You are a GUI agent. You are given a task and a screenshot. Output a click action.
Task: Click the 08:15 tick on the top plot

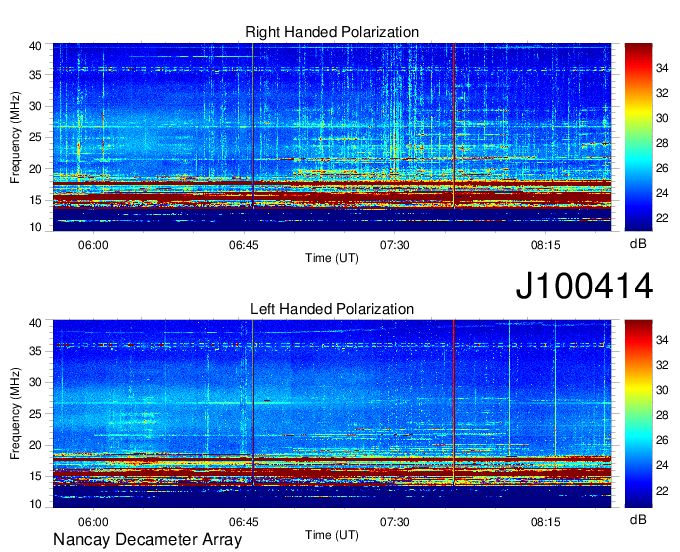coord(546,245)
